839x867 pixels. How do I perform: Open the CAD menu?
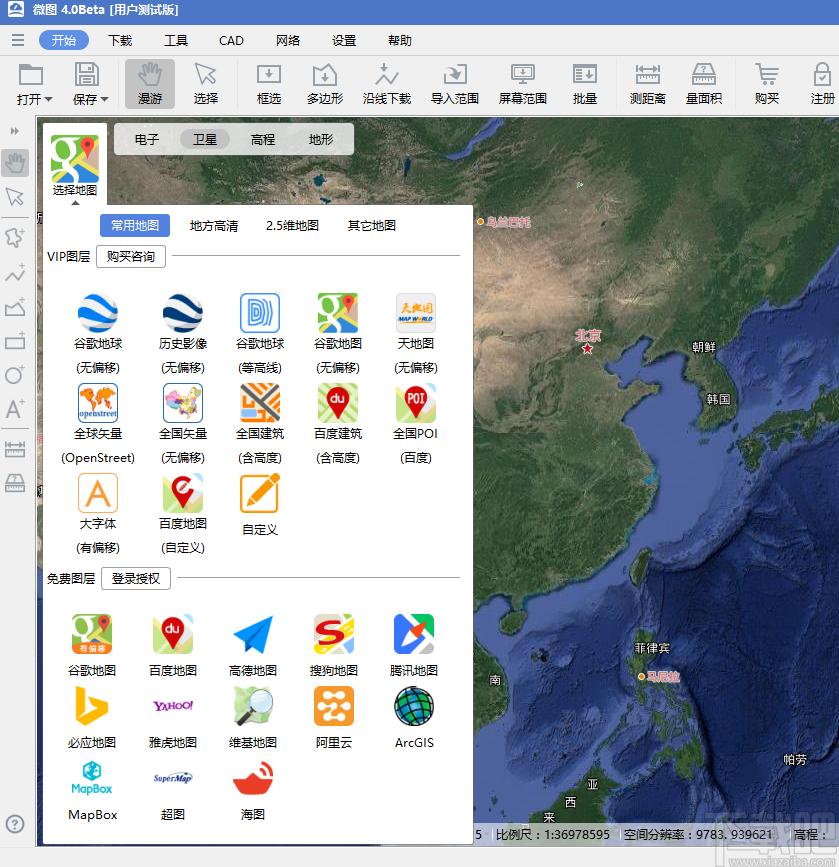click(231, 40)
